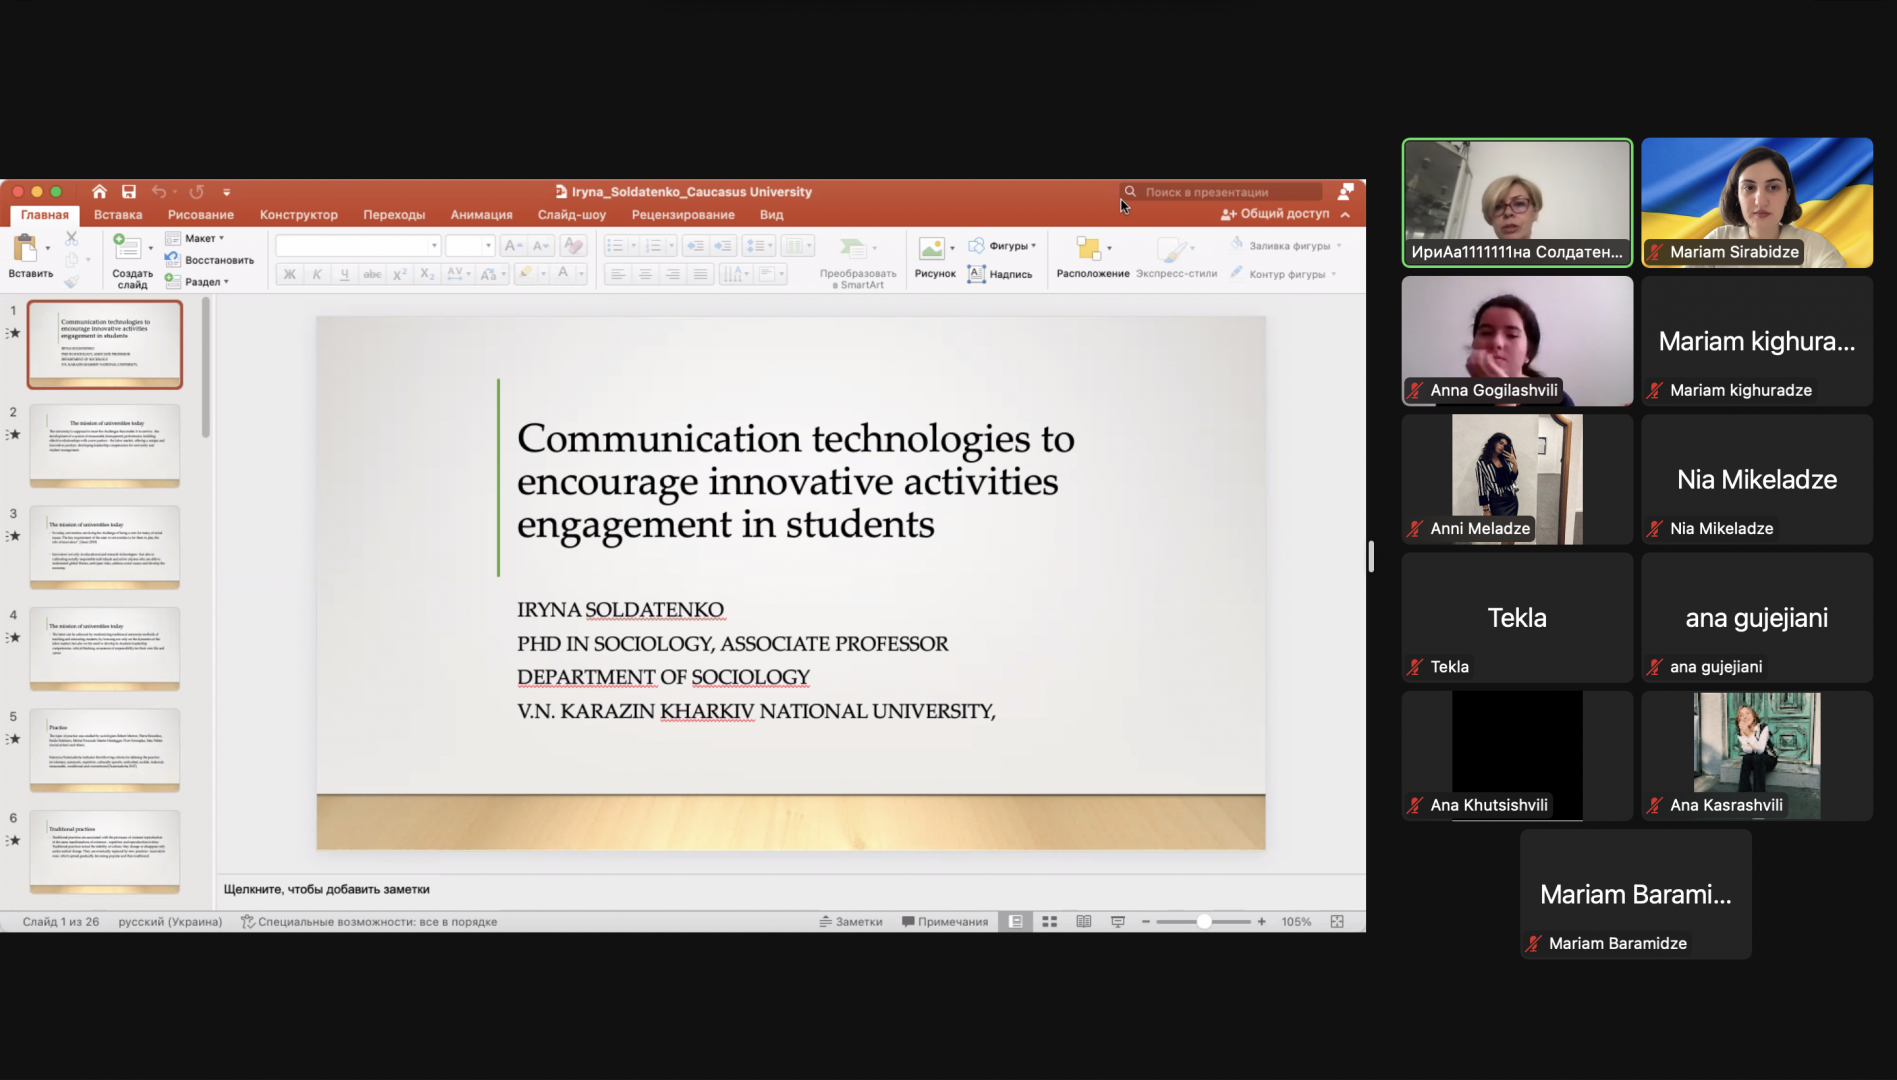
Task: Decrease list indent level
Action: click(x=695, y=246)
